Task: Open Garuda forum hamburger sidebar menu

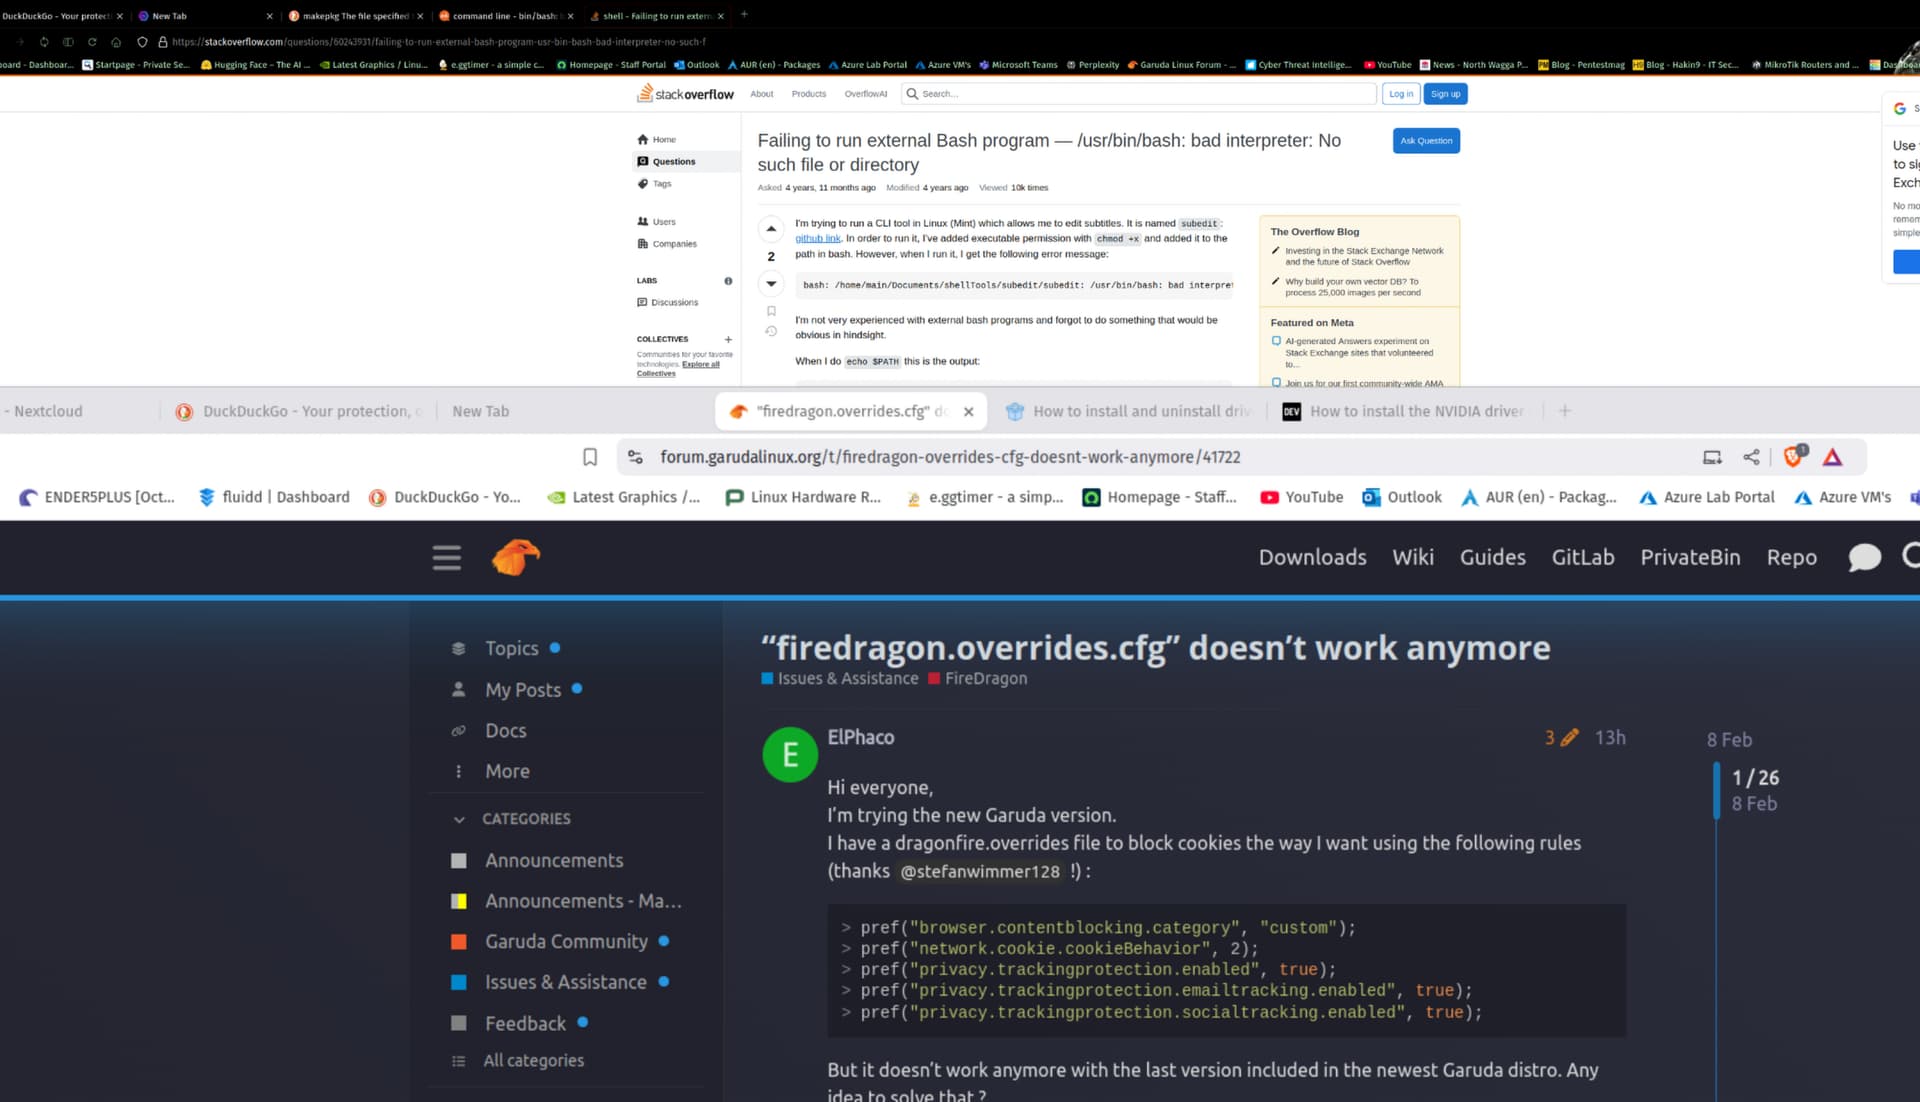Action: click(x=447, y=557)
